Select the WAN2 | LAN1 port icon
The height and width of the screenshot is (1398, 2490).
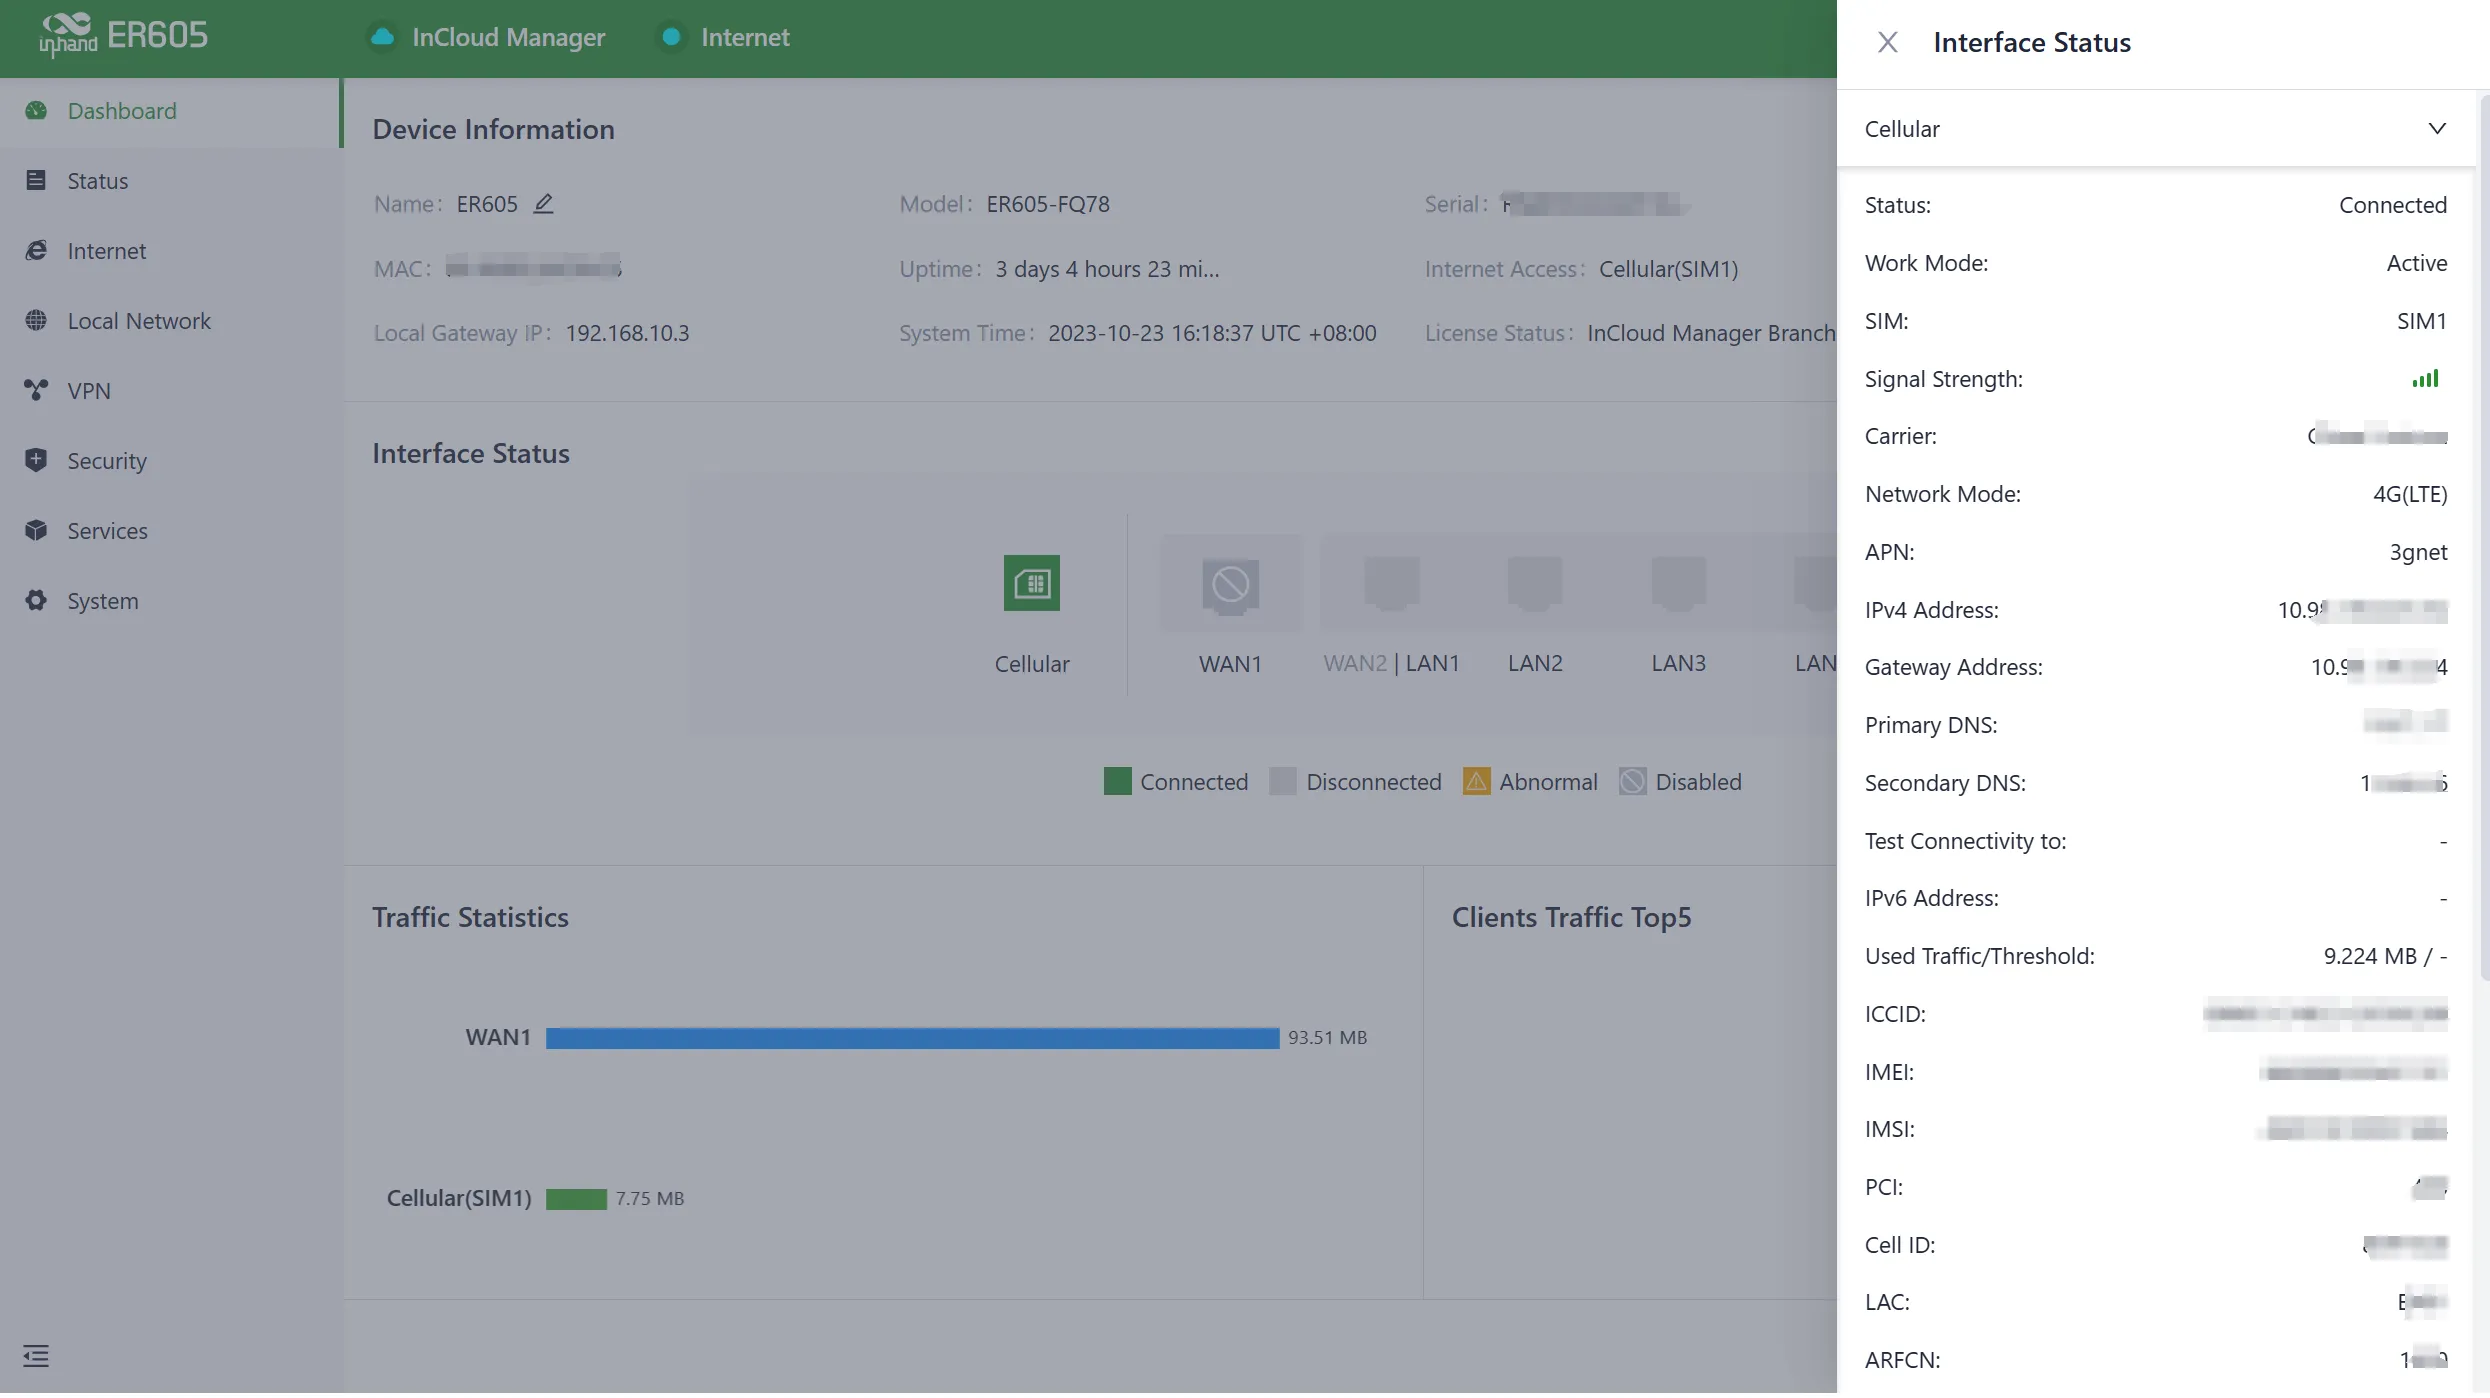click(1391, 584)
